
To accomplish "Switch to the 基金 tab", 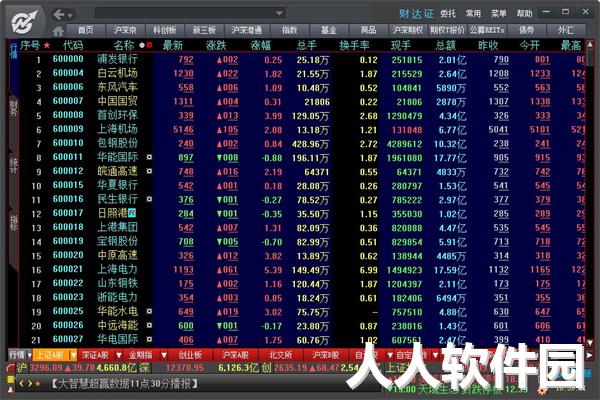I will pyautogui.click(x=328, y=30).
